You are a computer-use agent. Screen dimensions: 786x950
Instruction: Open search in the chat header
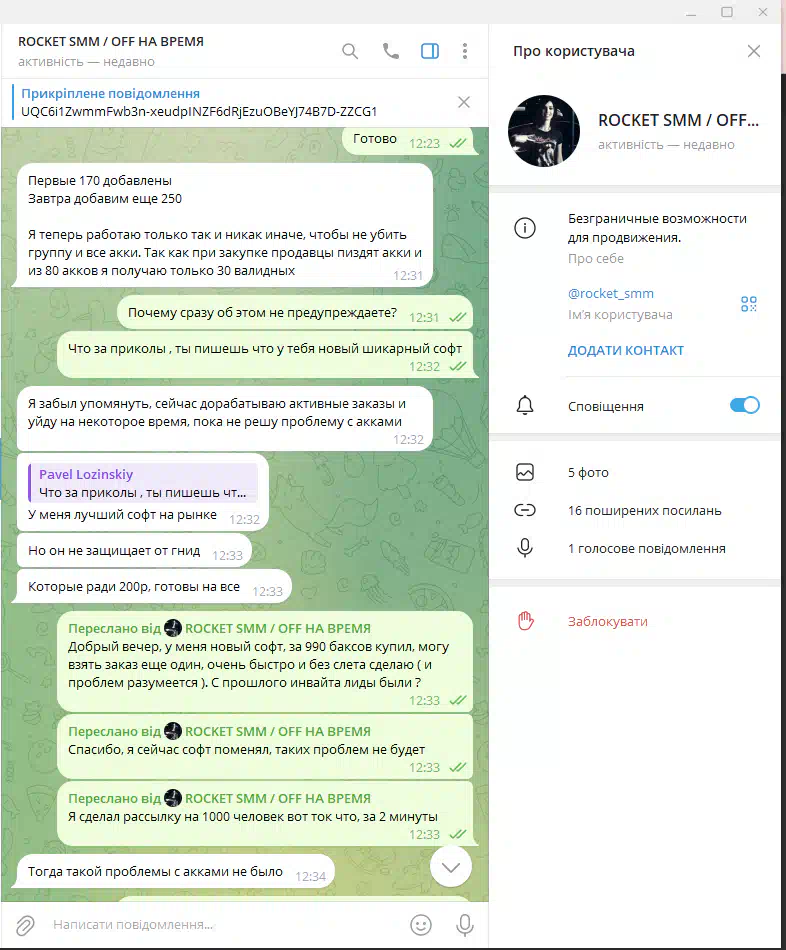point(350,51)
